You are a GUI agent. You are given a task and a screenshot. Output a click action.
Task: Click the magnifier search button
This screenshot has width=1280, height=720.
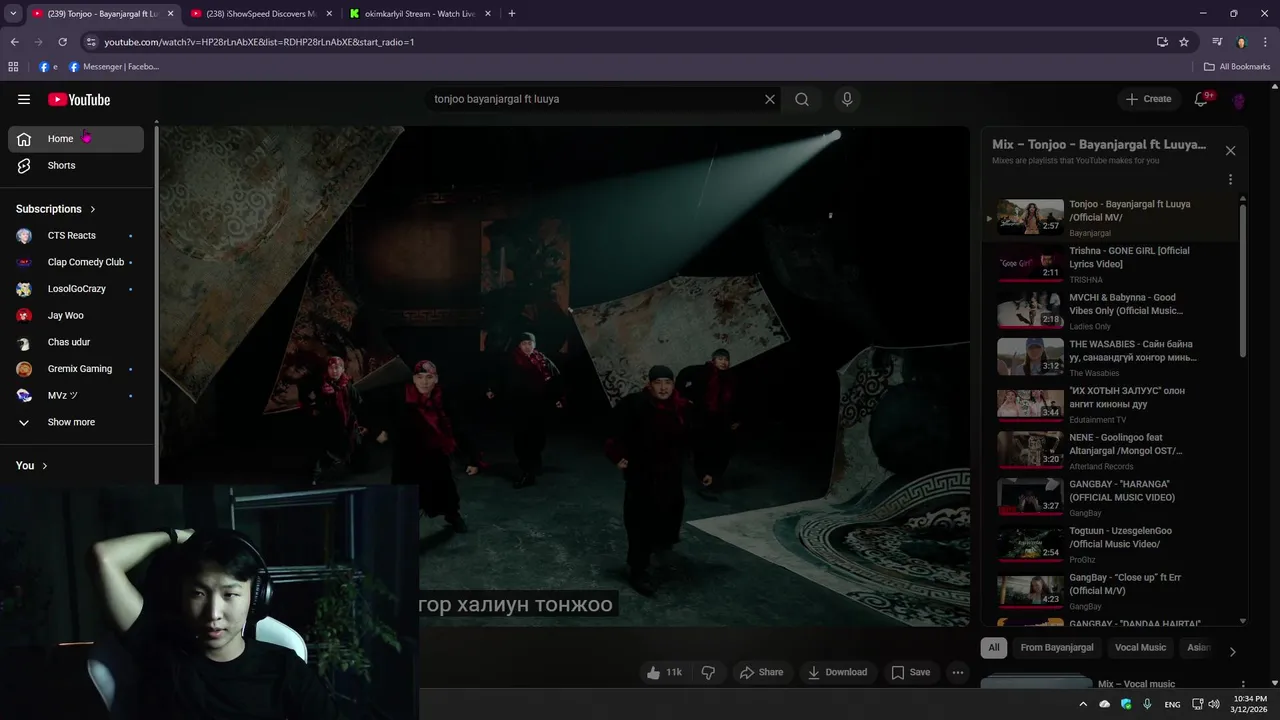[x=802, y=99]
